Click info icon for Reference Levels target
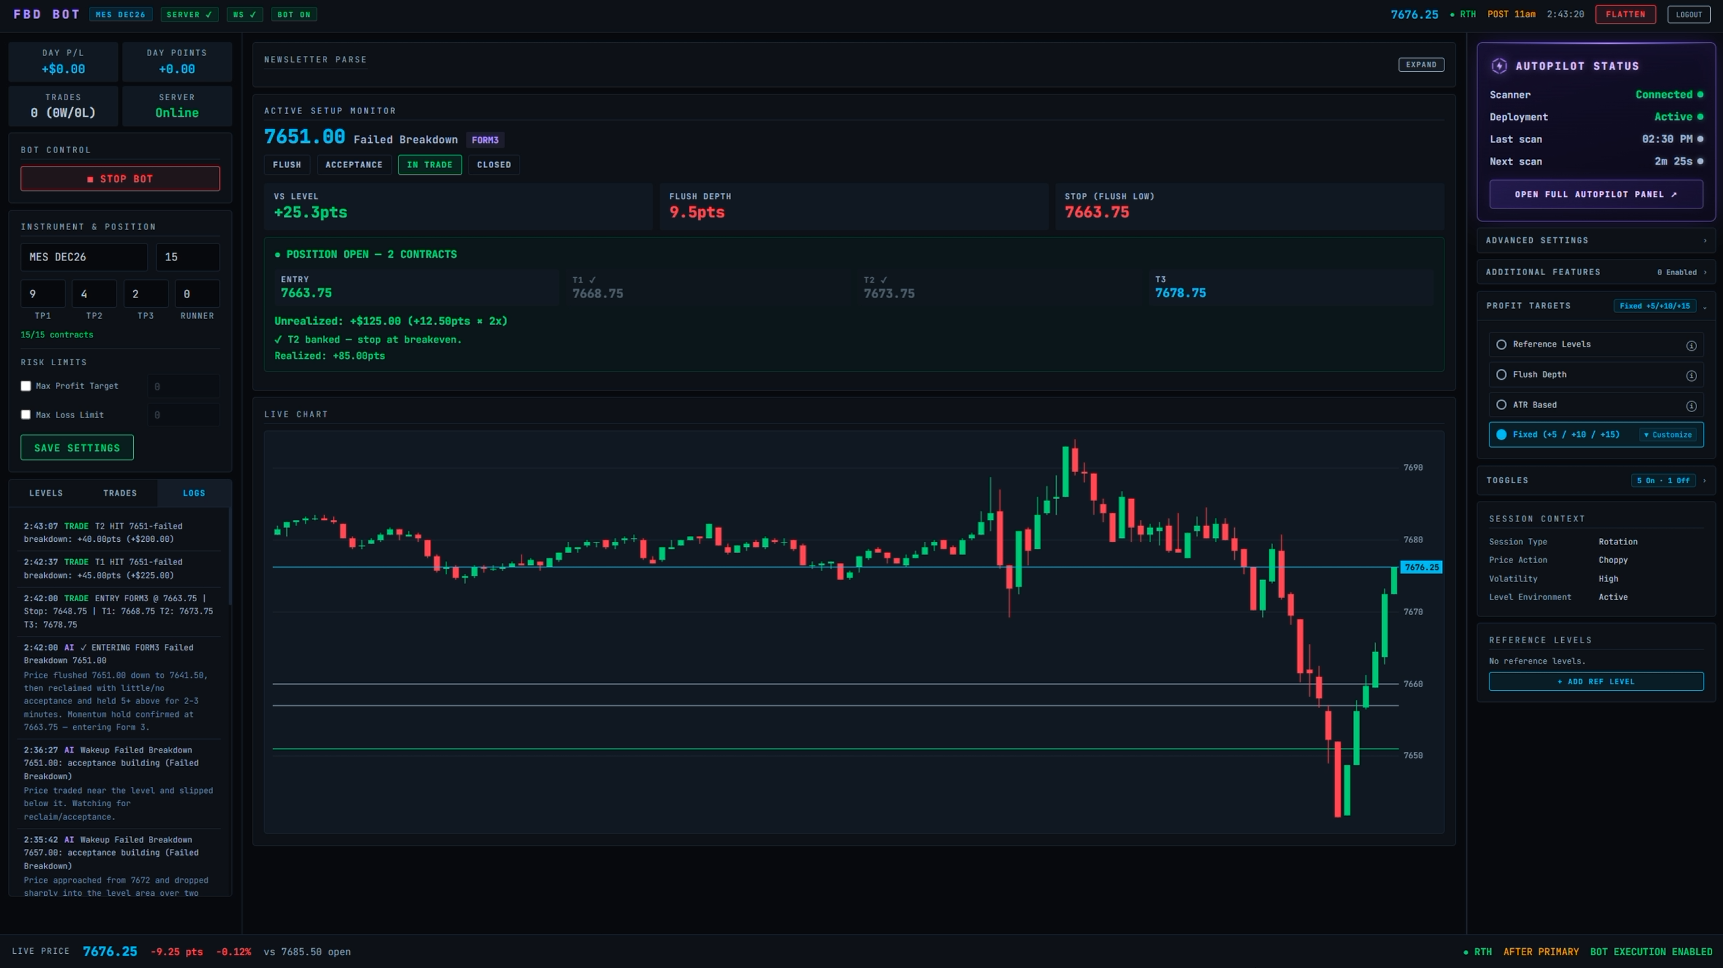 1691,345
